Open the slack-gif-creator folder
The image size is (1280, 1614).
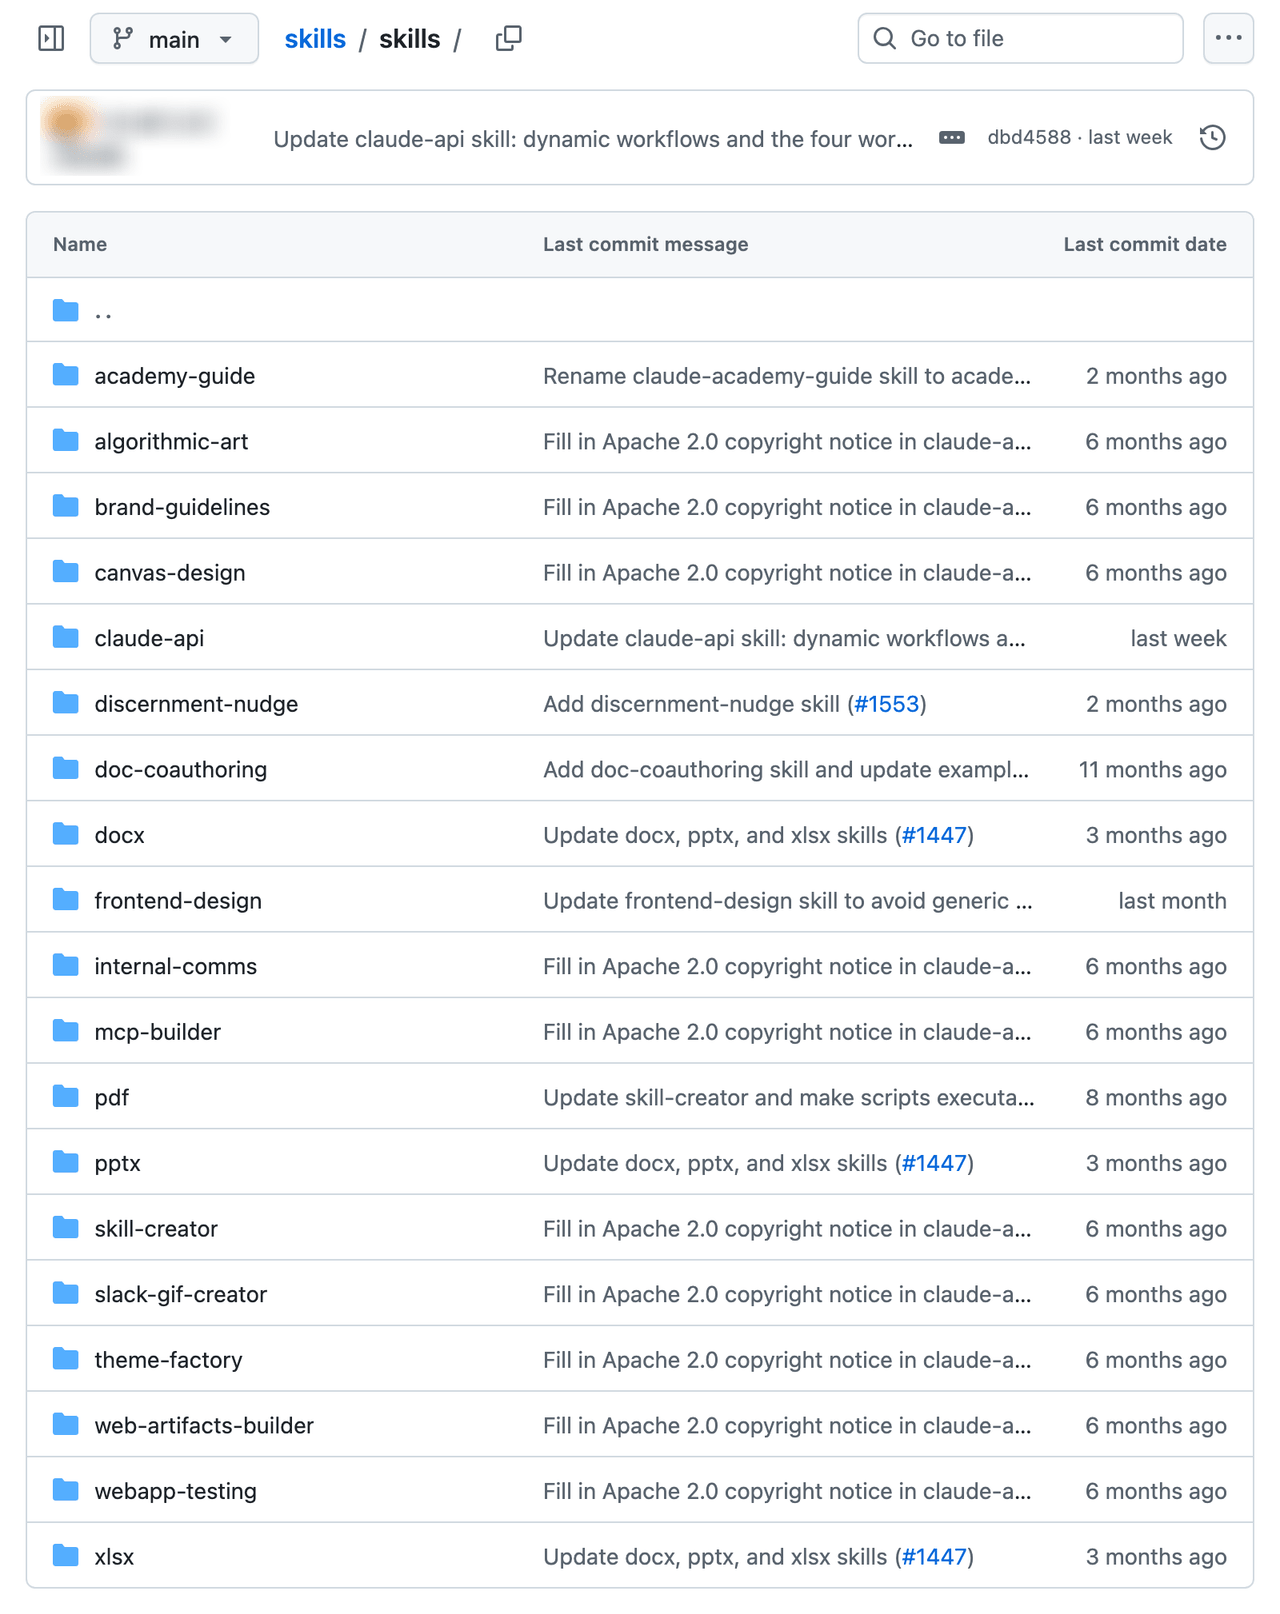point(181,1294)
